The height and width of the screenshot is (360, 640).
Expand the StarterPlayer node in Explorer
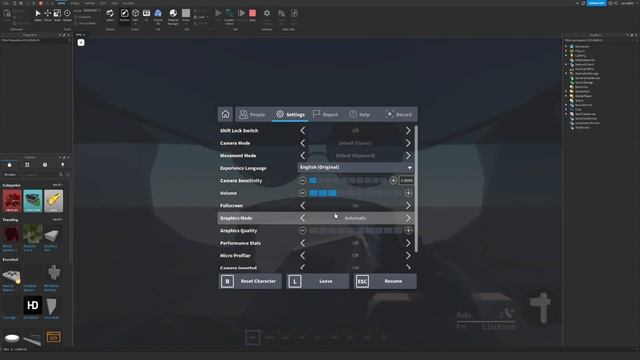pos(566,96)
